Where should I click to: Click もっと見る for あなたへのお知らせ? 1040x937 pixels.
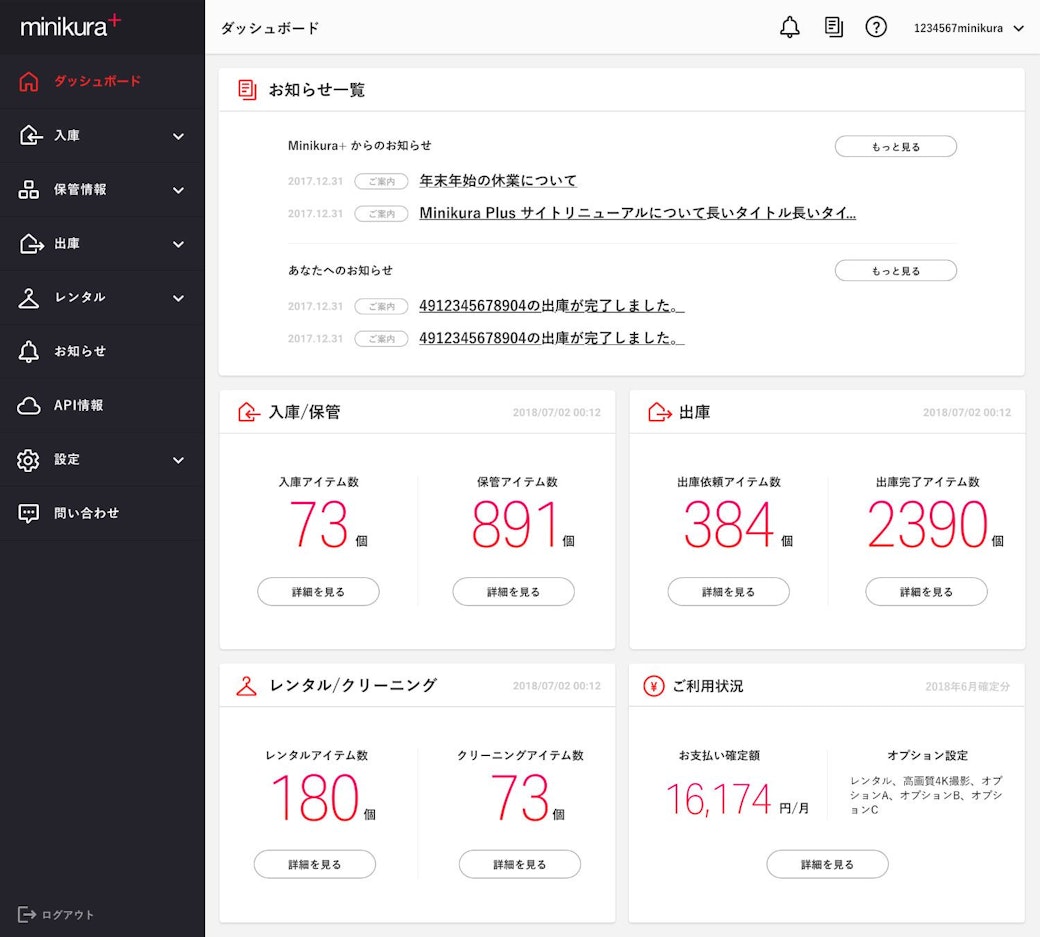(895, 271)
